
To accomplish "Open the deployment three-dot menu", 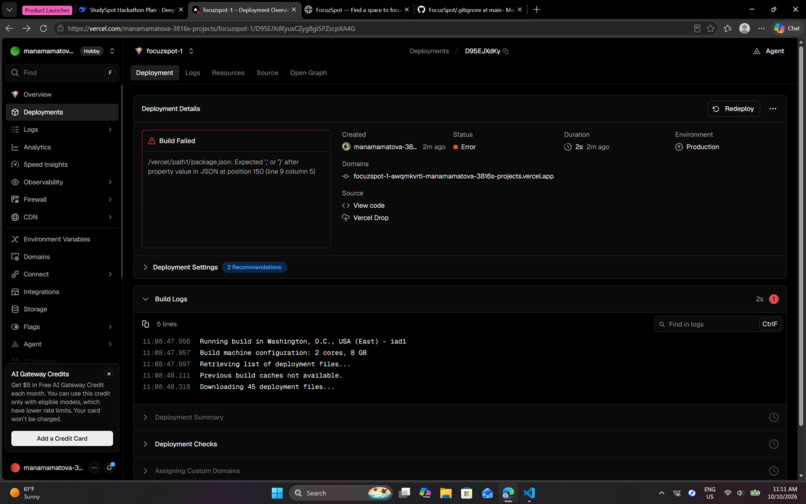I will point(773,109).
